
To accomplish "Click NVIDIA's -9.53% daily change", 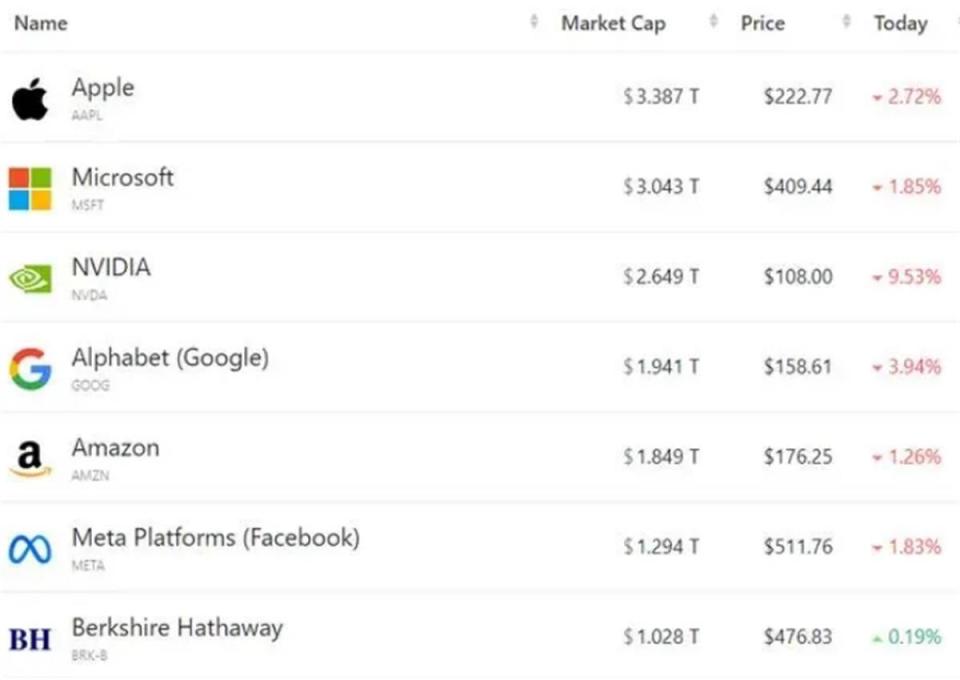I will pyautogui.click(x=907, y=277).
